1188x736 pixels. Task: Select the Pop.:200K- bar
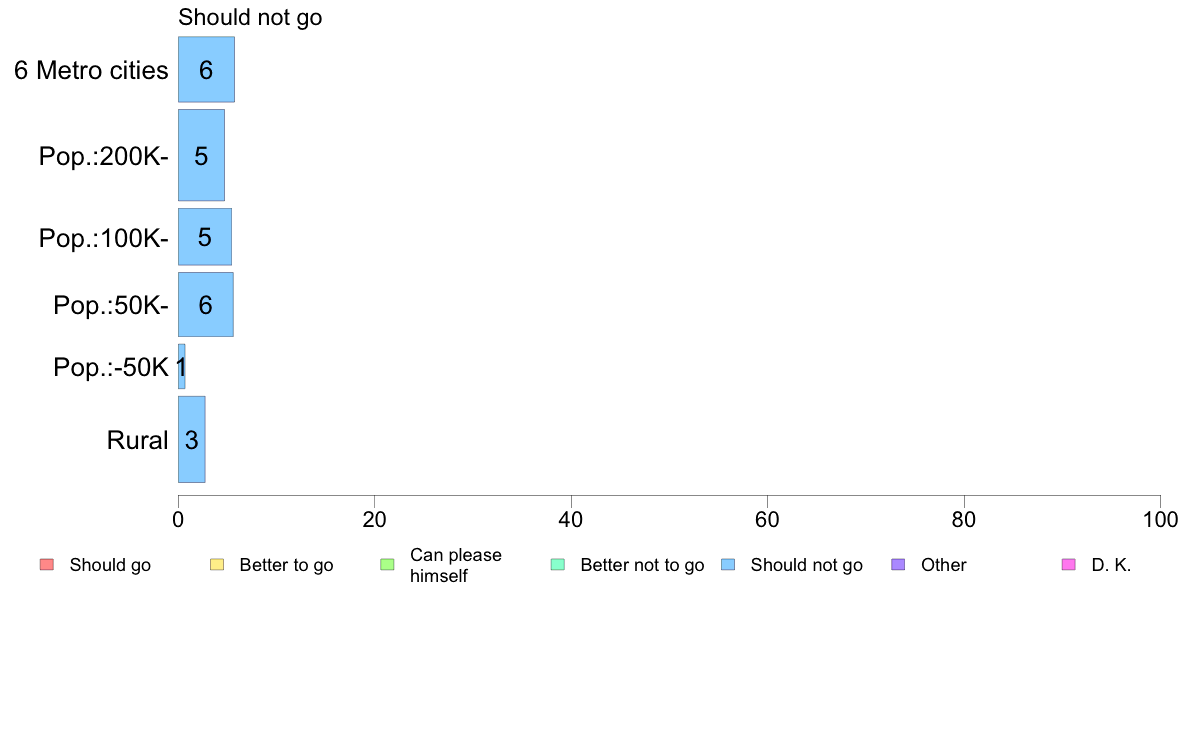(201, 155)
